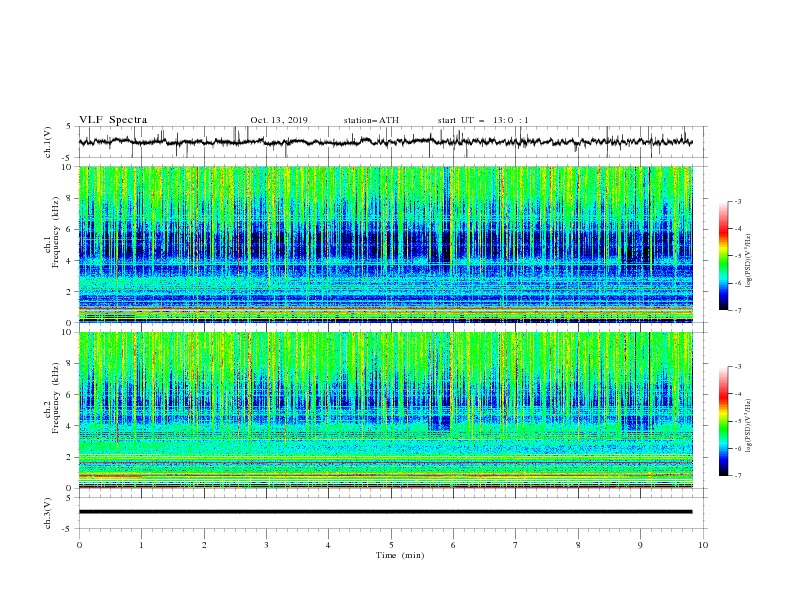792x612 pixels.
Task: Click the log(PSD) label of the upper color bar
Action: pyautogui.click(x=749, y=261)
